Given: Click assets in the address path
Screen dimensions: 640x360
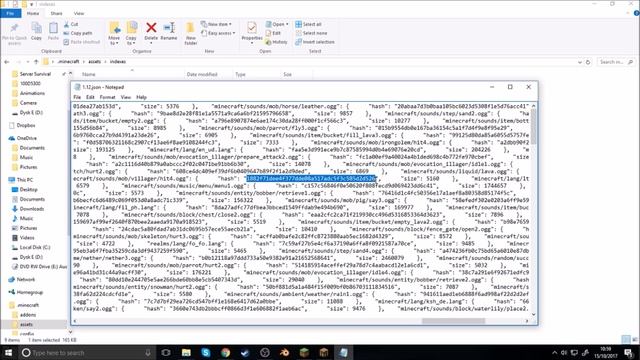Looking at the screenshot, I should [94, 62].
